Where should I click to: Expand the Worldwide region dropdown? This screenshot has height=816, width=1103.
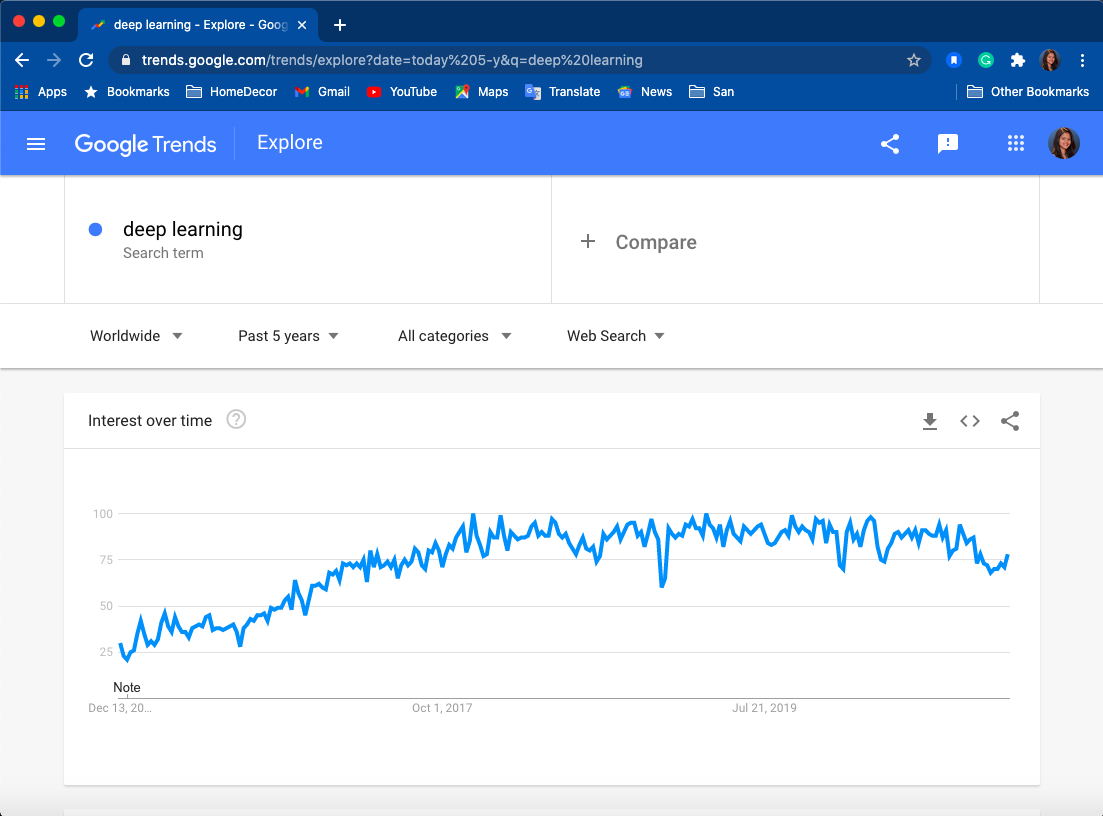[x=136, y=336]
